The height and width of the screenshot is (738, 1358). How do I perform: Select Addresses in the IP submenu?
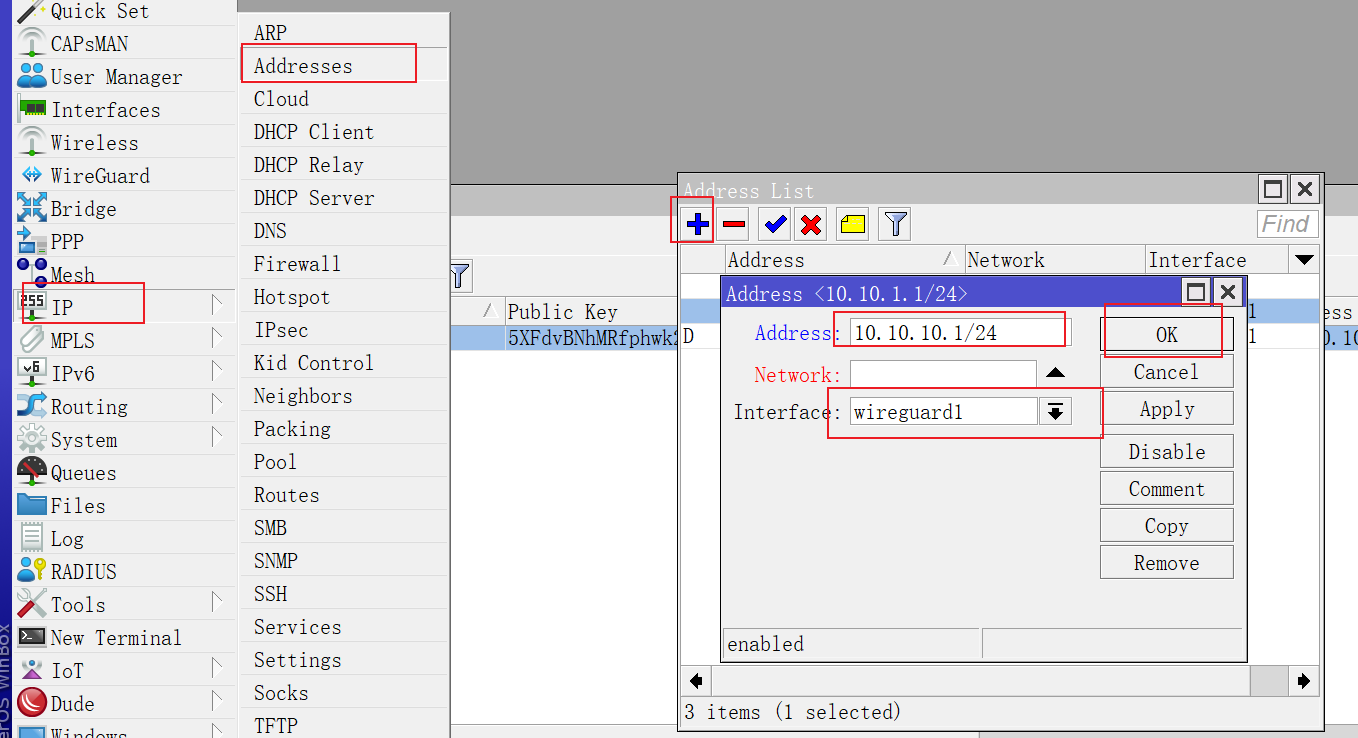coord(303,66)
